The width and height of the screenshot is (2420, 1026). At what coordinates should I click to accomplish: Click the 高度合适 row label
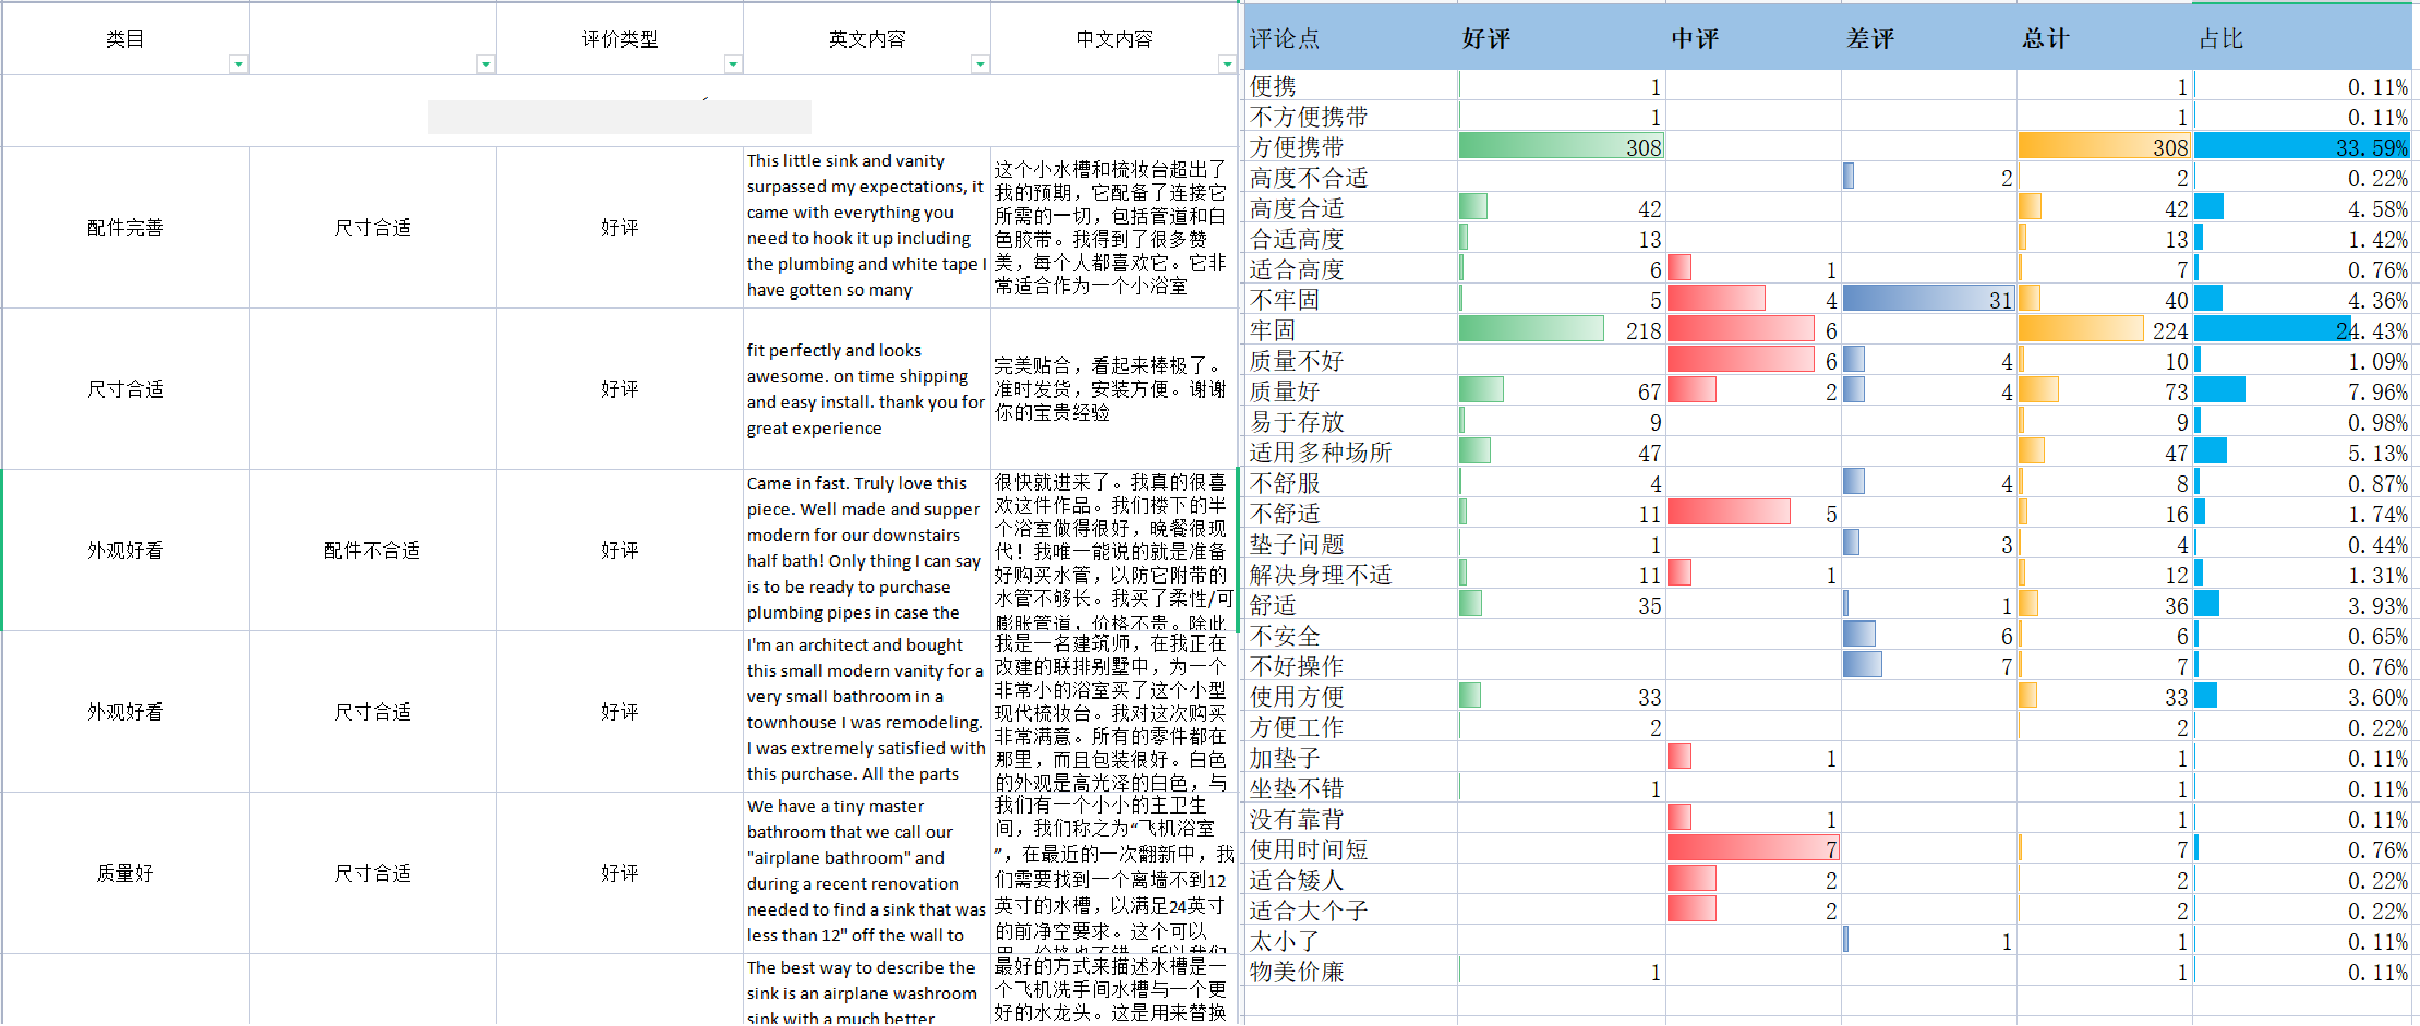1297,208
